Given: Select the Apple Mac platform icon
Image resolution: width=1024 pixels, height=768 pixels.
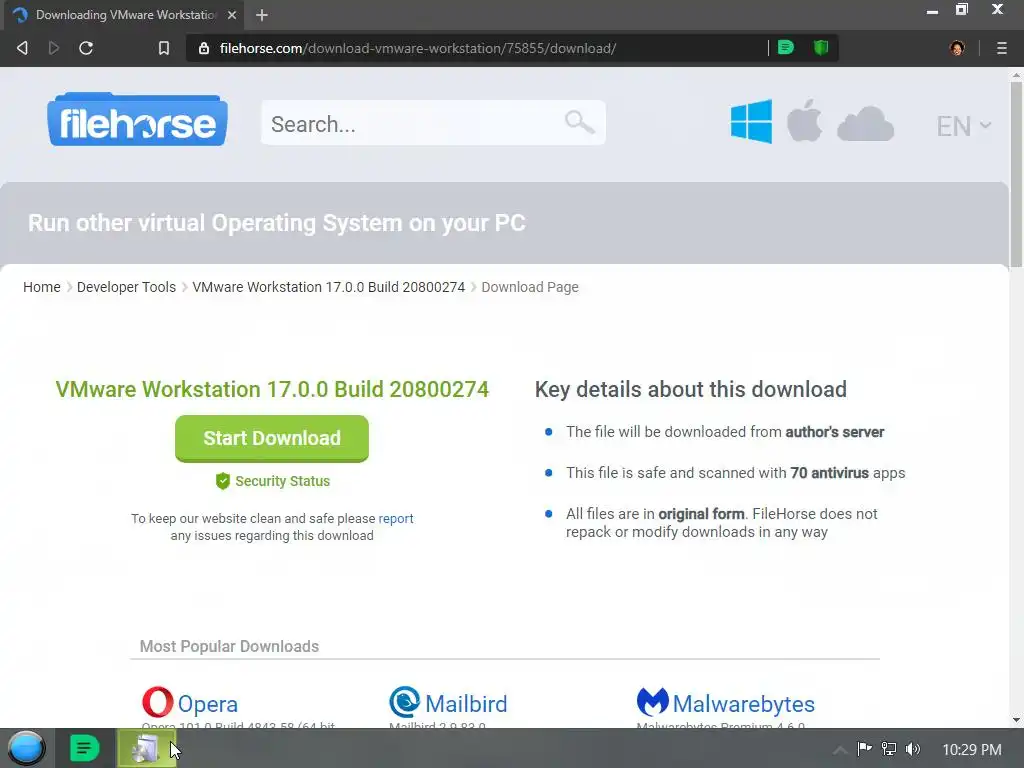Looking at the screenshot, I should tap(804, 120).
